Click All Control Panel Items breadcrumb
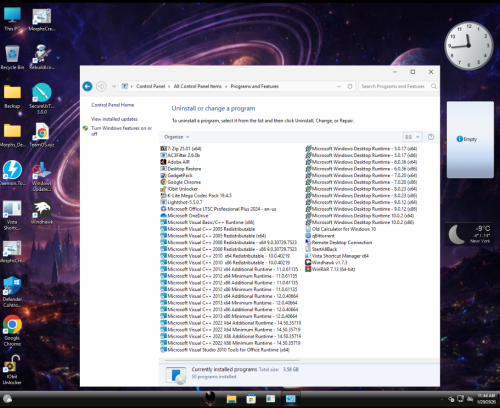Screen dimensions: 500x408 click(x=198, y=86)
